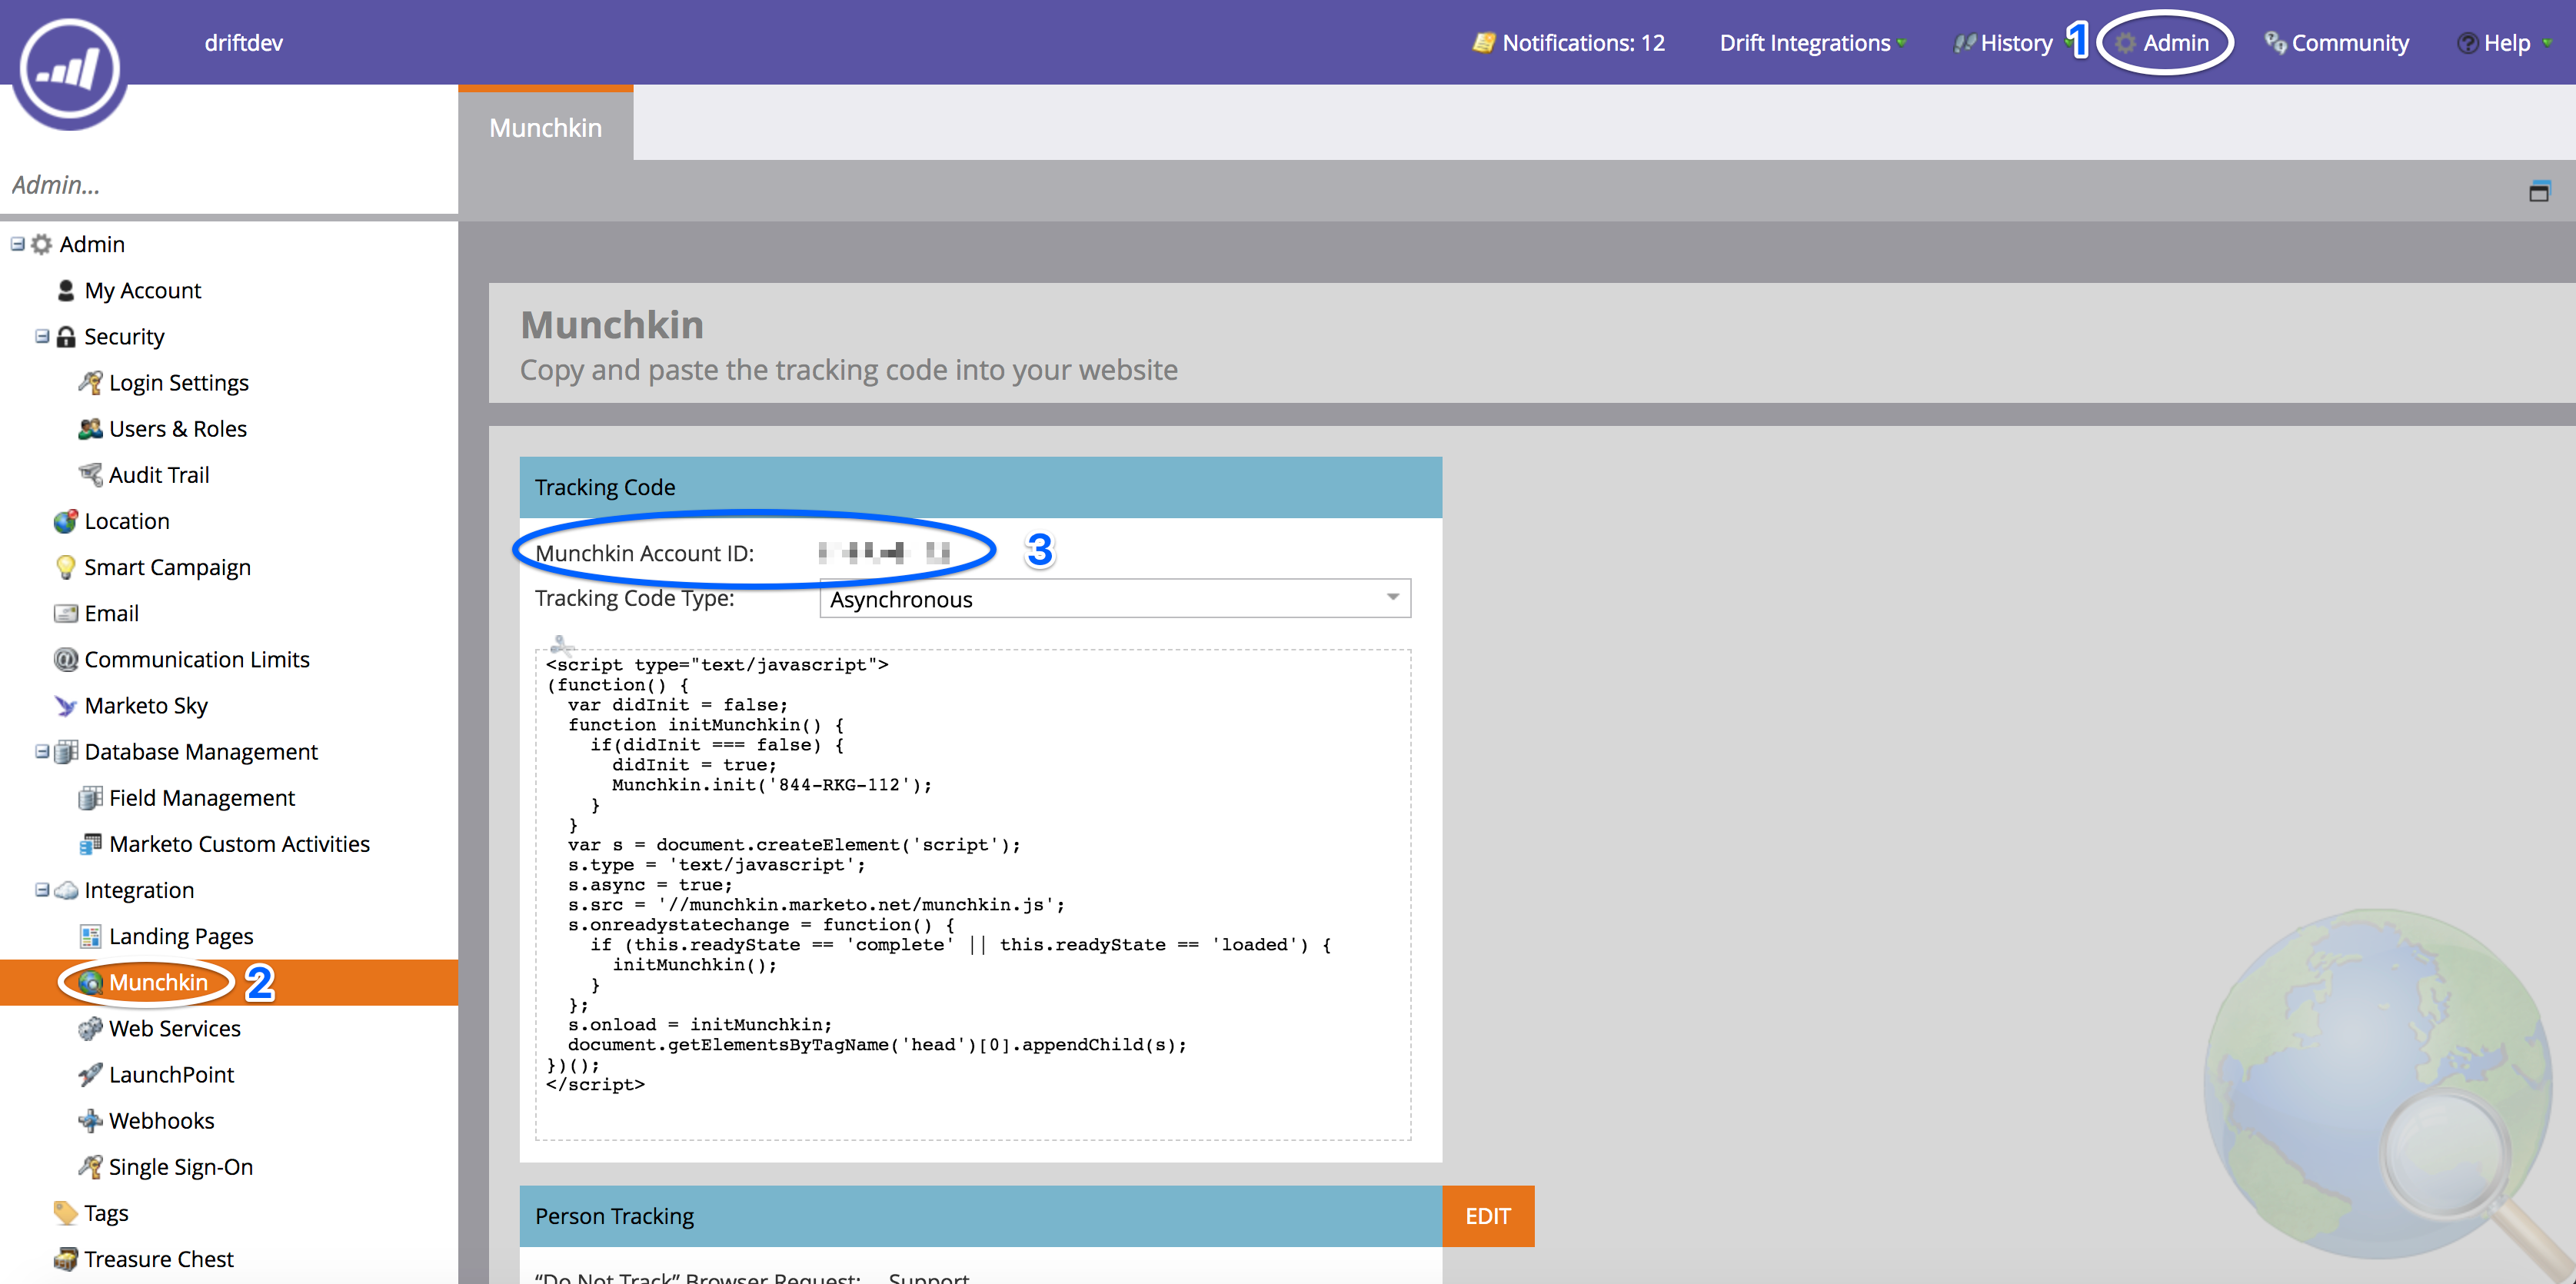Screen dimensions: 2576x1284
Task: Open the My Account person icon
Action: click(x=66, y=290)
